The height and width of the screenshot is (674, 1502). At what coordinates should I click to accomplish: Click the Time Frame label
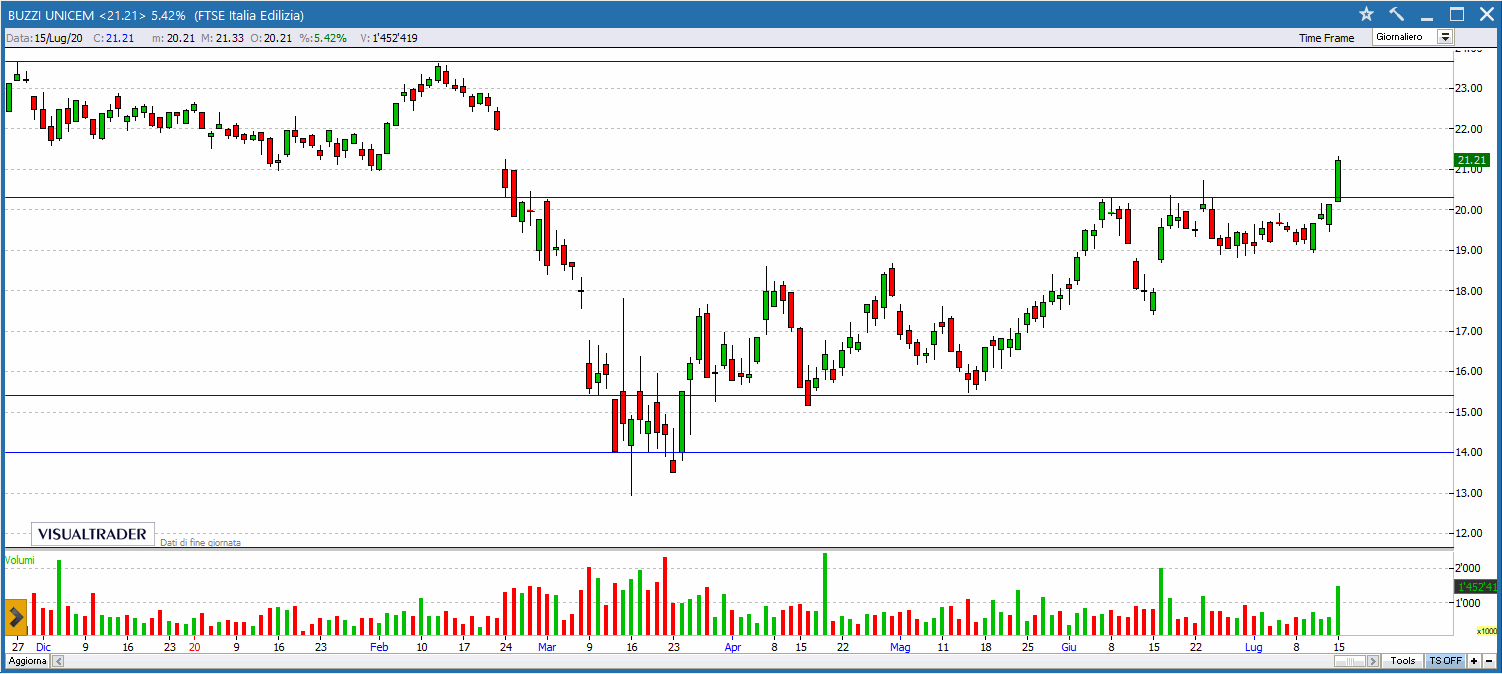1326,38
